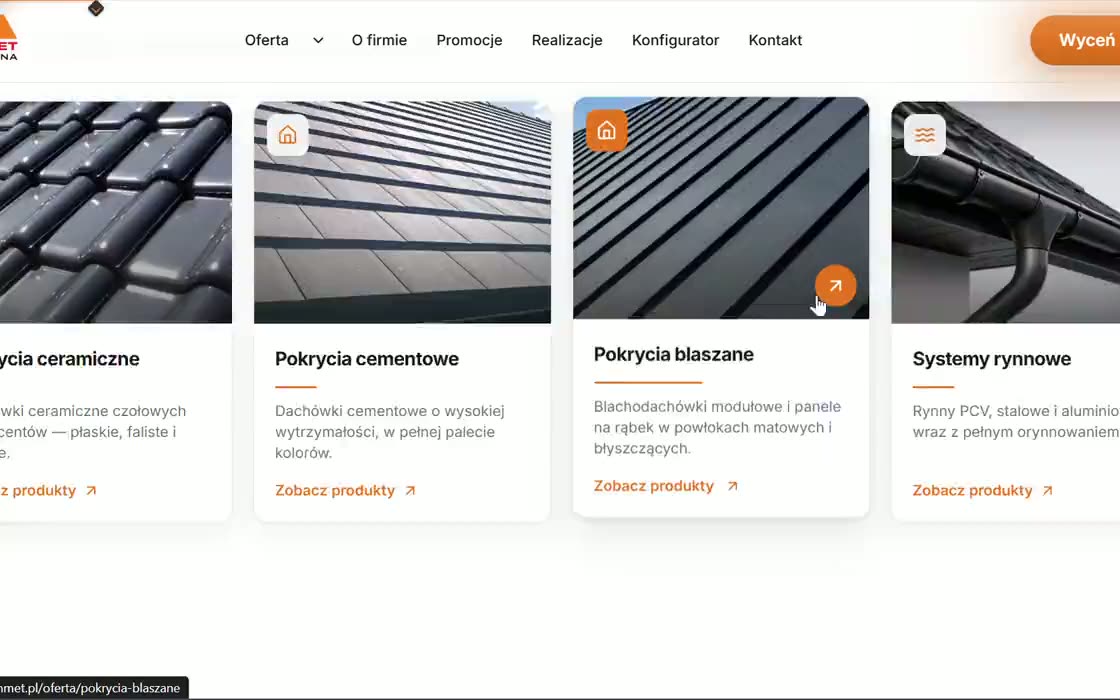Click the orange Wyceń button
Image resolution: width=1120 pixels, height=700 pixels.
coord(1076,40)
